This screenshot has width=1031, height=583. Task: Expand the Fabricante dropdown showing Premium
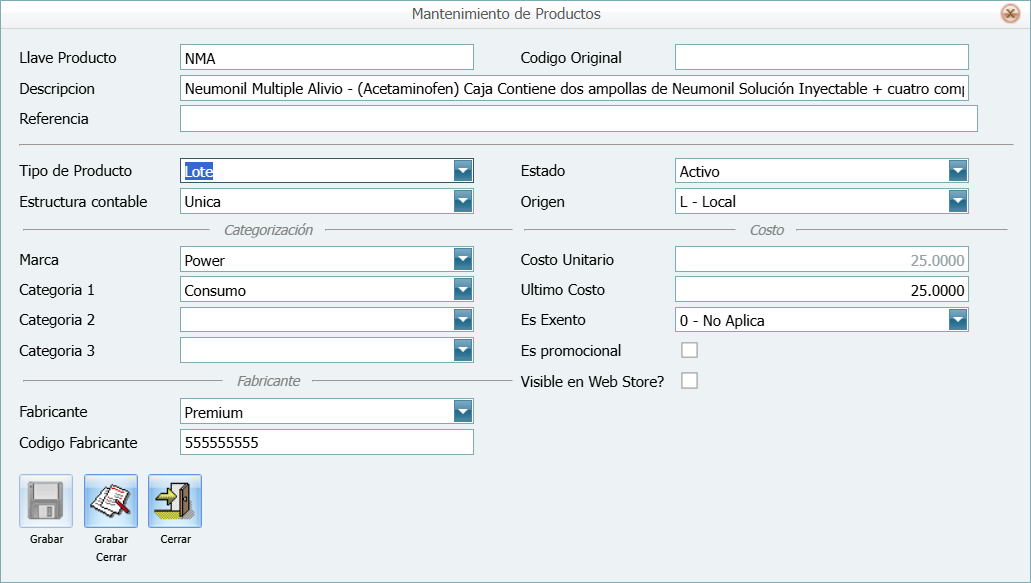[462, 411]
